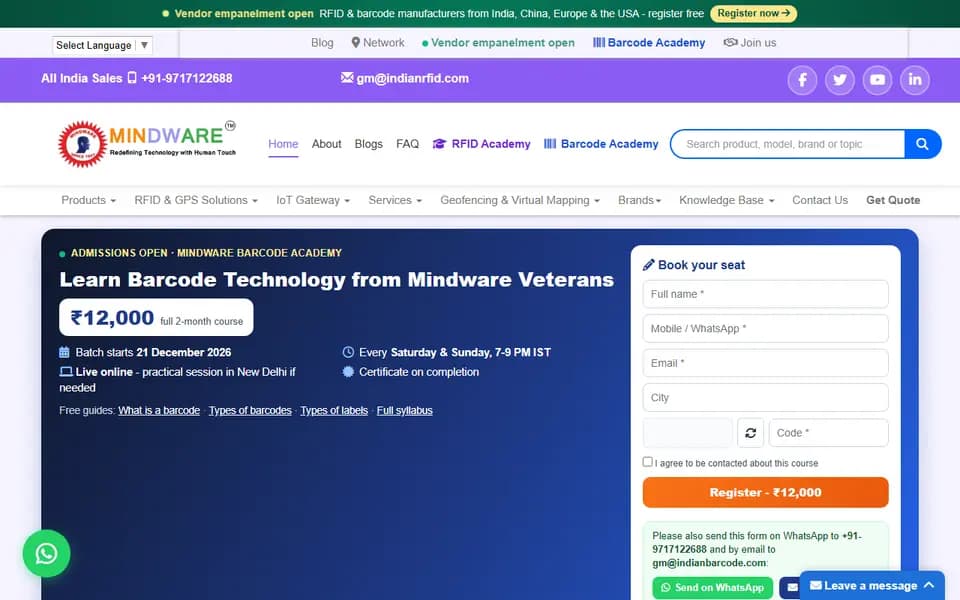Screen dimensions: 960x600
Task: Click the Send on WhatsApp button
Action: pos(713,588)
